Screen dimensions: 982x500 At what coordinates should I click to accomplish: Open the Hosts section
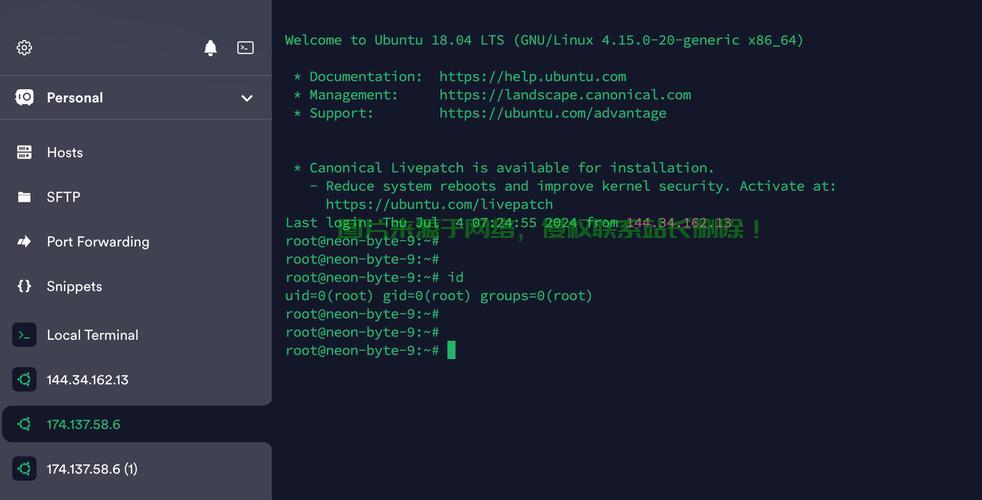coord(65,152)
